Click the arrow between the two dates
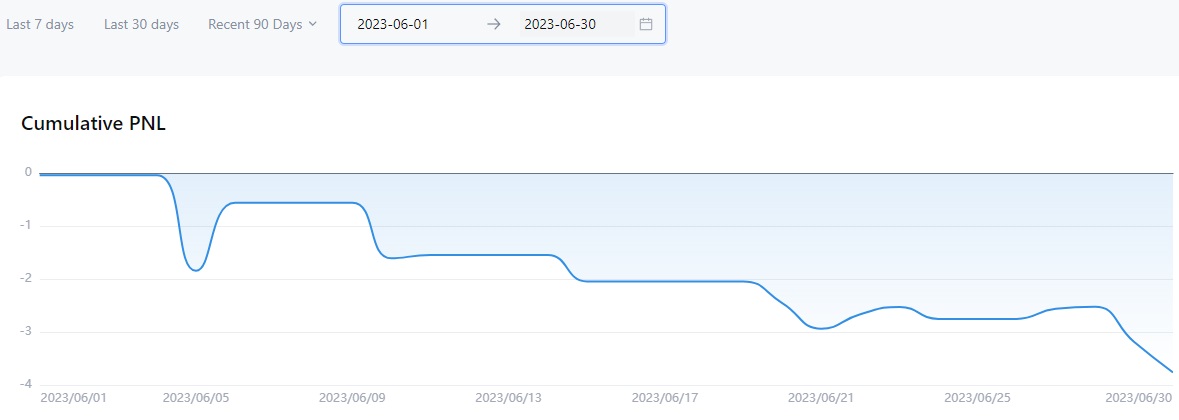The height and width of the screenshot is (420, 1179). click(493, 25)
